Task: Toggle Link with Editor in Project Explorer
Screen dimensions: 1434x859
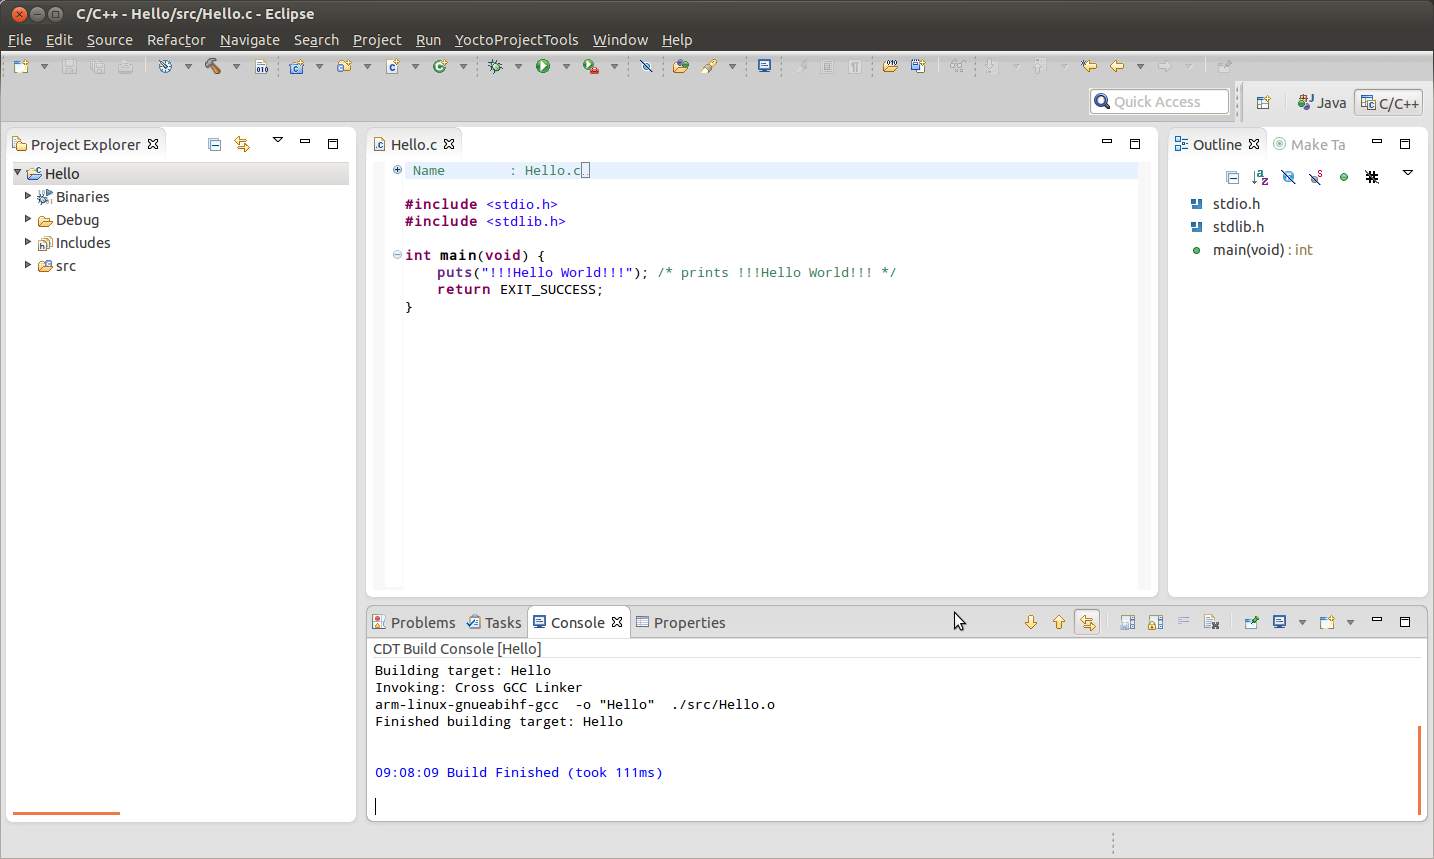Action: click(x=242, y=144)
